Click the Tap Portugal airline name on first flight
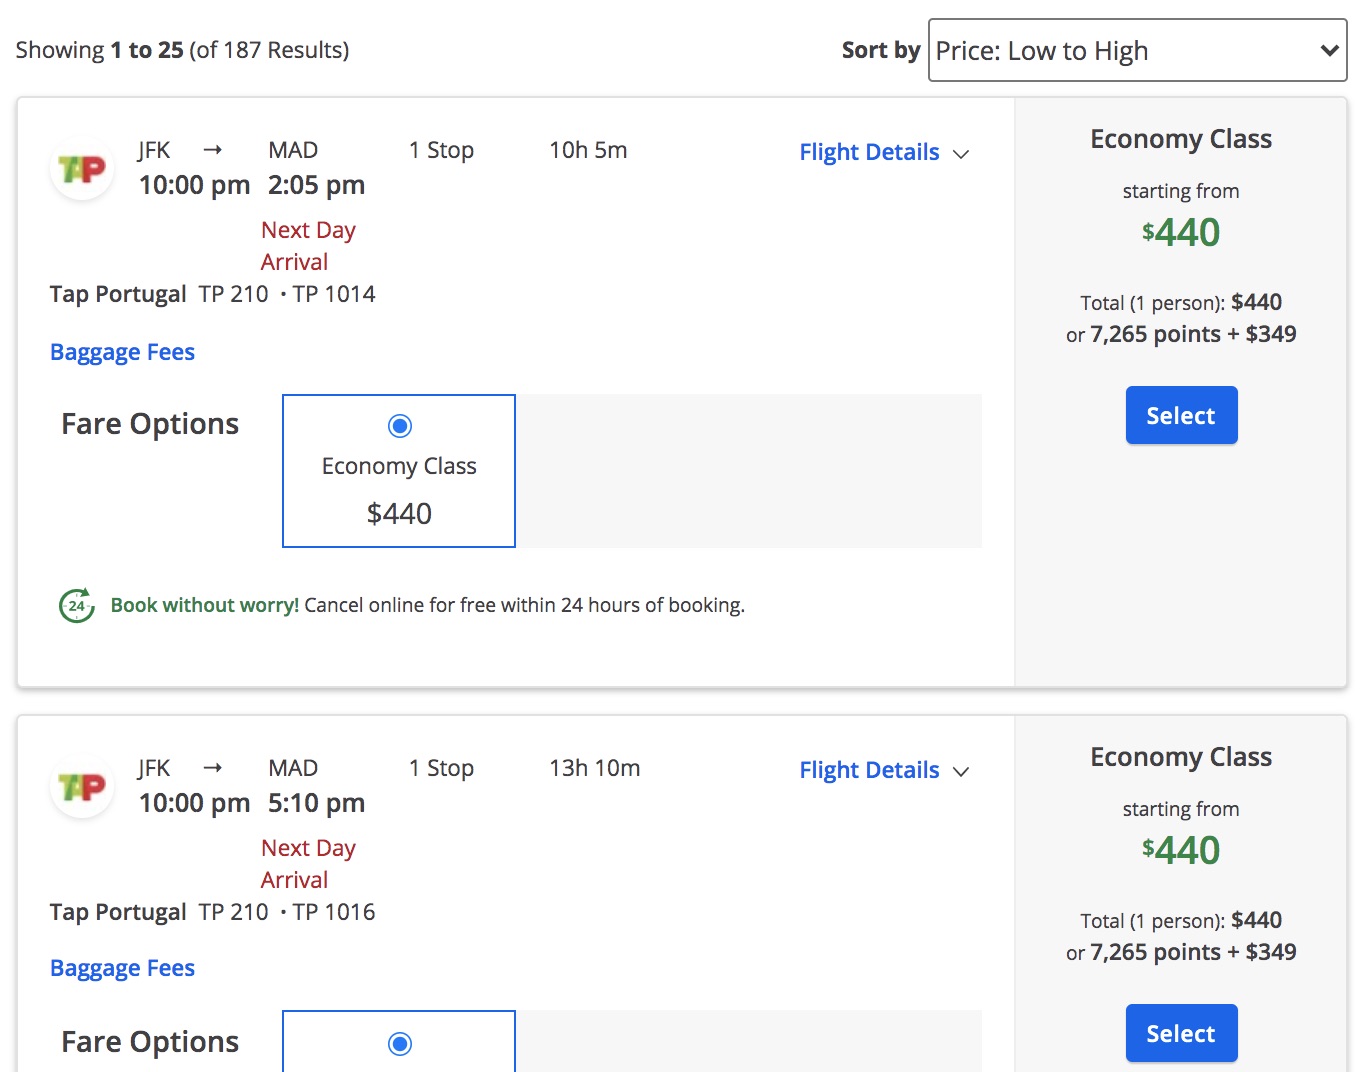1370x1072 pixels. click(x=118, y=294)
